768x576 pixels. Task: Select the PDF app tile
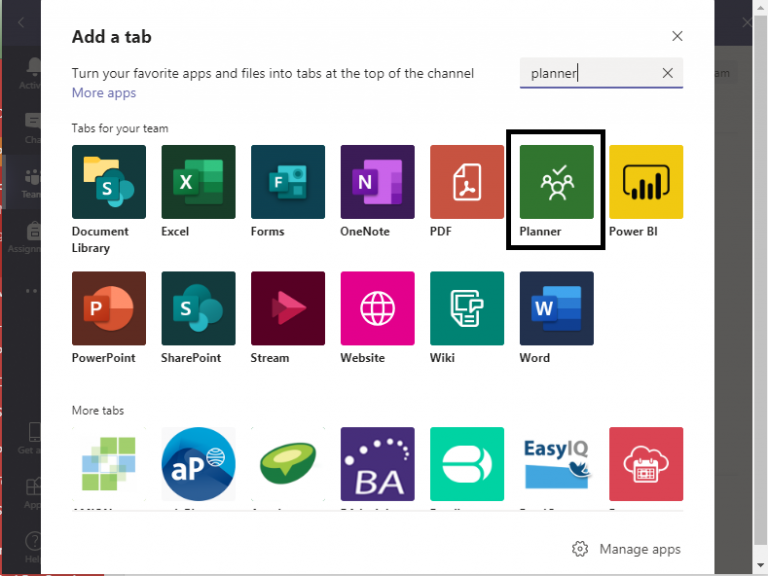pos(467,182)
